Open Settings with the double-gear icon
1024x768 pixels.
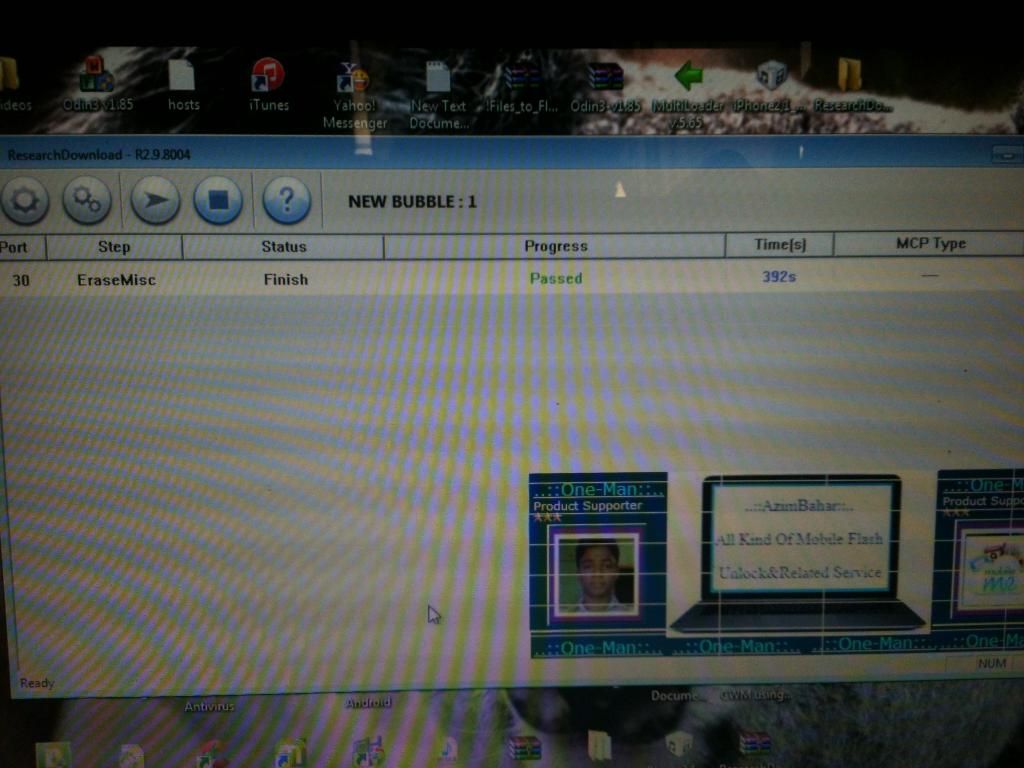click(x=87, y=200)
